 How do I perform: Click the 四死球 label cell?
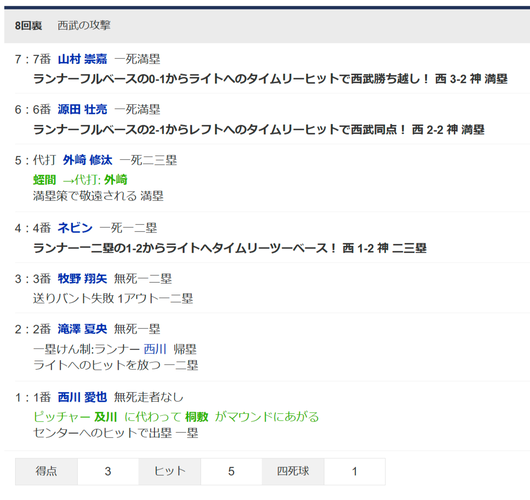point(293,472)
